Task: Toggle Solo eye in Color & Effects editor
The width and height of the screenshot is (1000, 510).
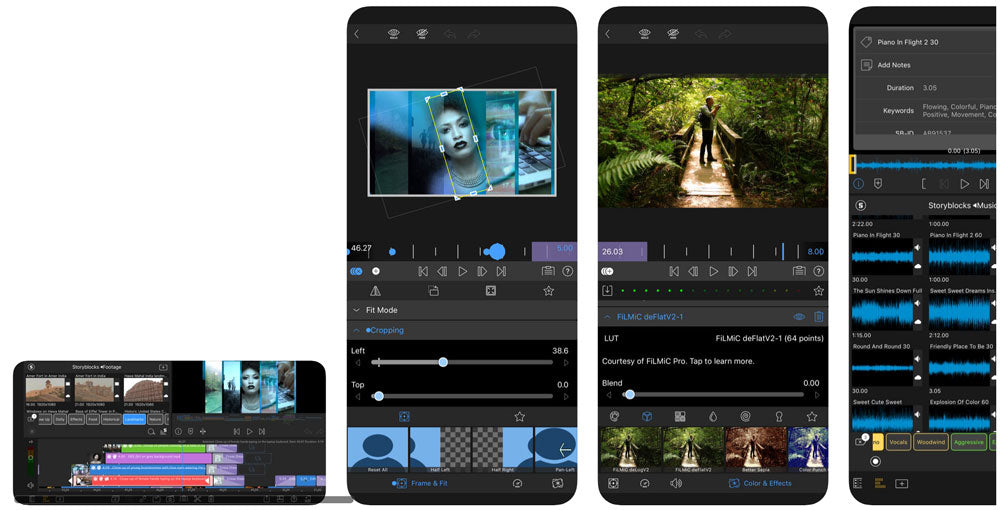Action: coord(644,34)
